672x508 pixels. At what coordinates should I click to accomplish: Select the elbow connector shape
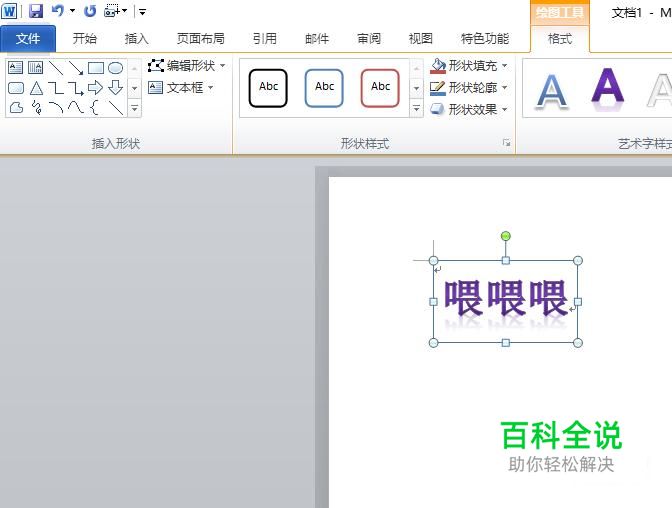click(x=56, y=88)
